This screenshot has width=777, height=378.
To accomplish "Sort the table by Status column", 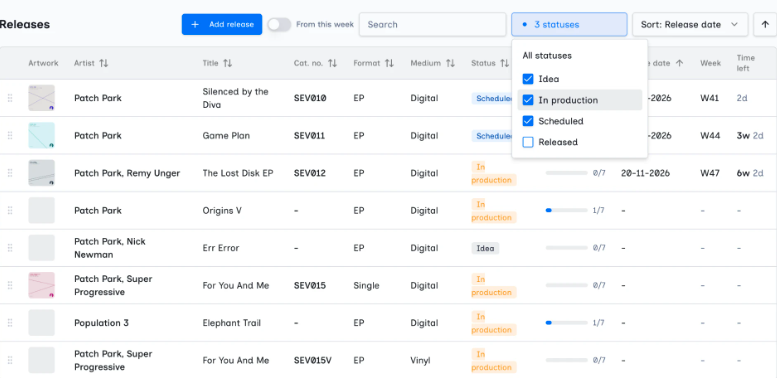I will pos(490,63).
